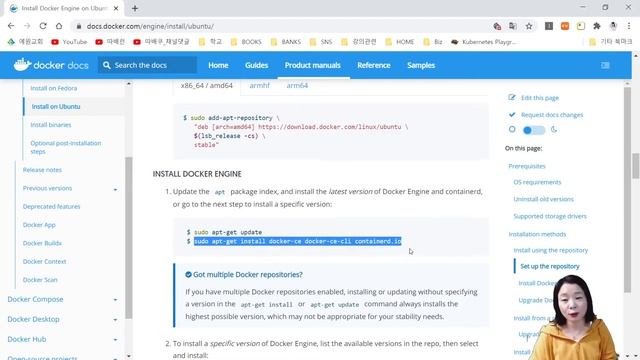Open Install on Fedora sidebar link
The image size is (640, 360).
click(x=53, y=88)
